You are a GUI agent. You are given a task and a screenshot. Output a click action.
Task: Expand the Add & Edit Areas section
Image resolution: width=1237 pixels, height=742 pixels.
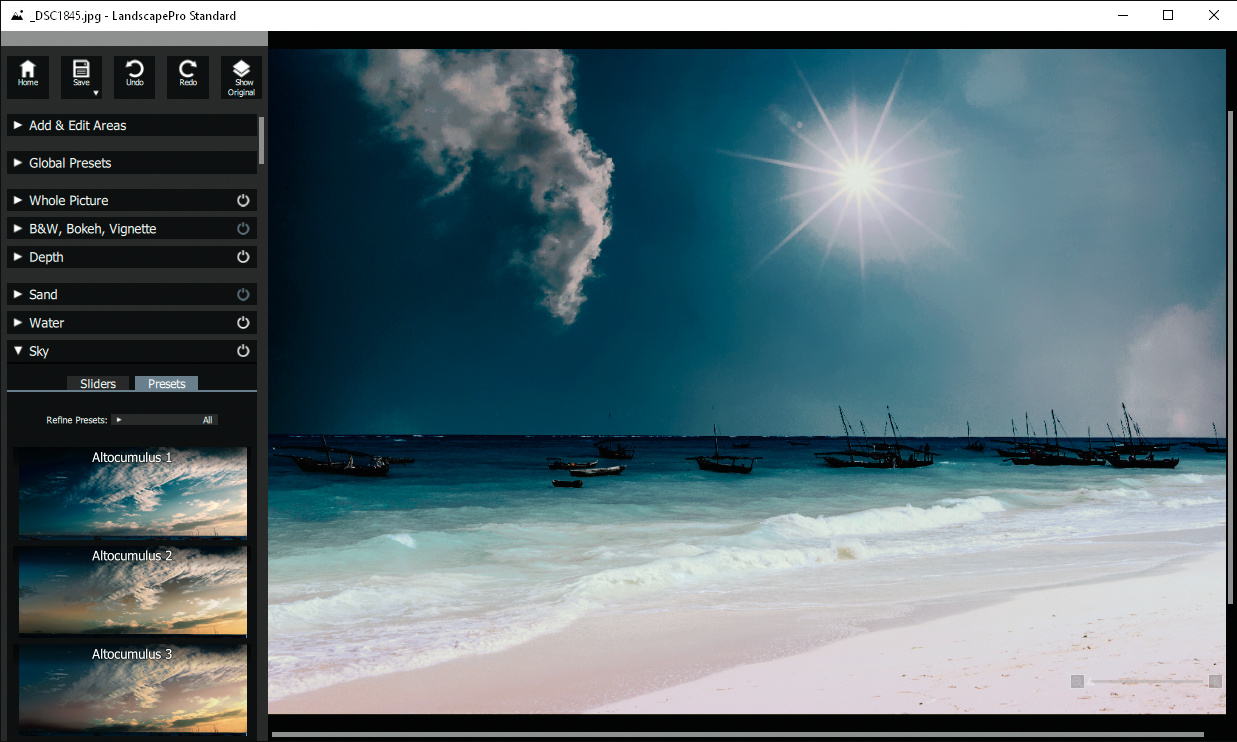point(77,125)
